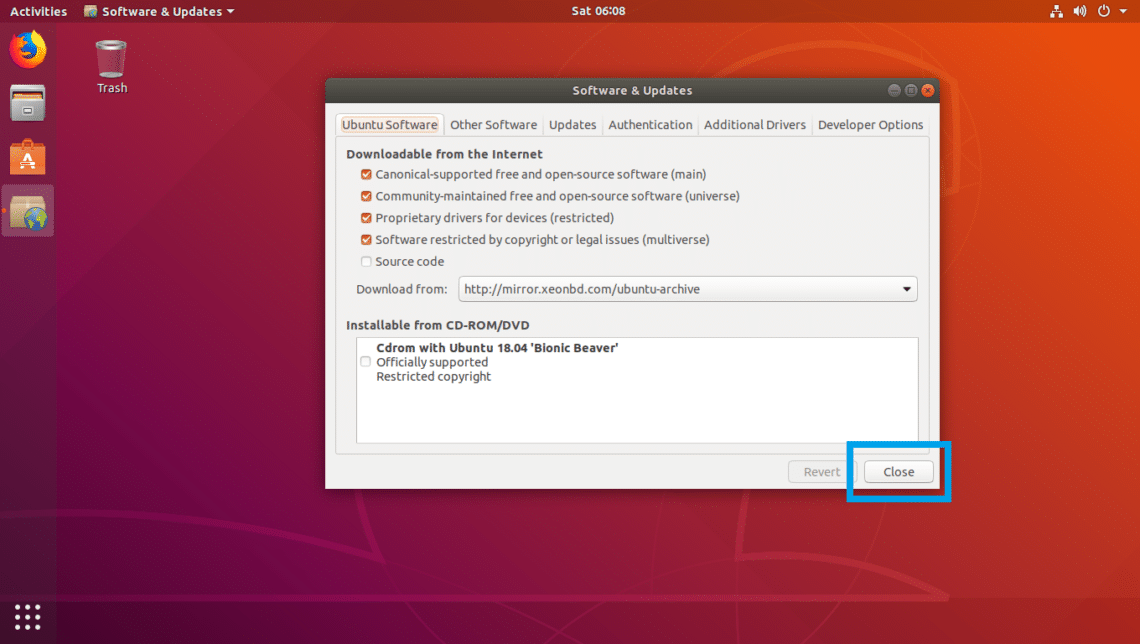The height and width of the screenshot is (644, 1140).
Task: Open the Updates tab
Action: tap(572, 125)
